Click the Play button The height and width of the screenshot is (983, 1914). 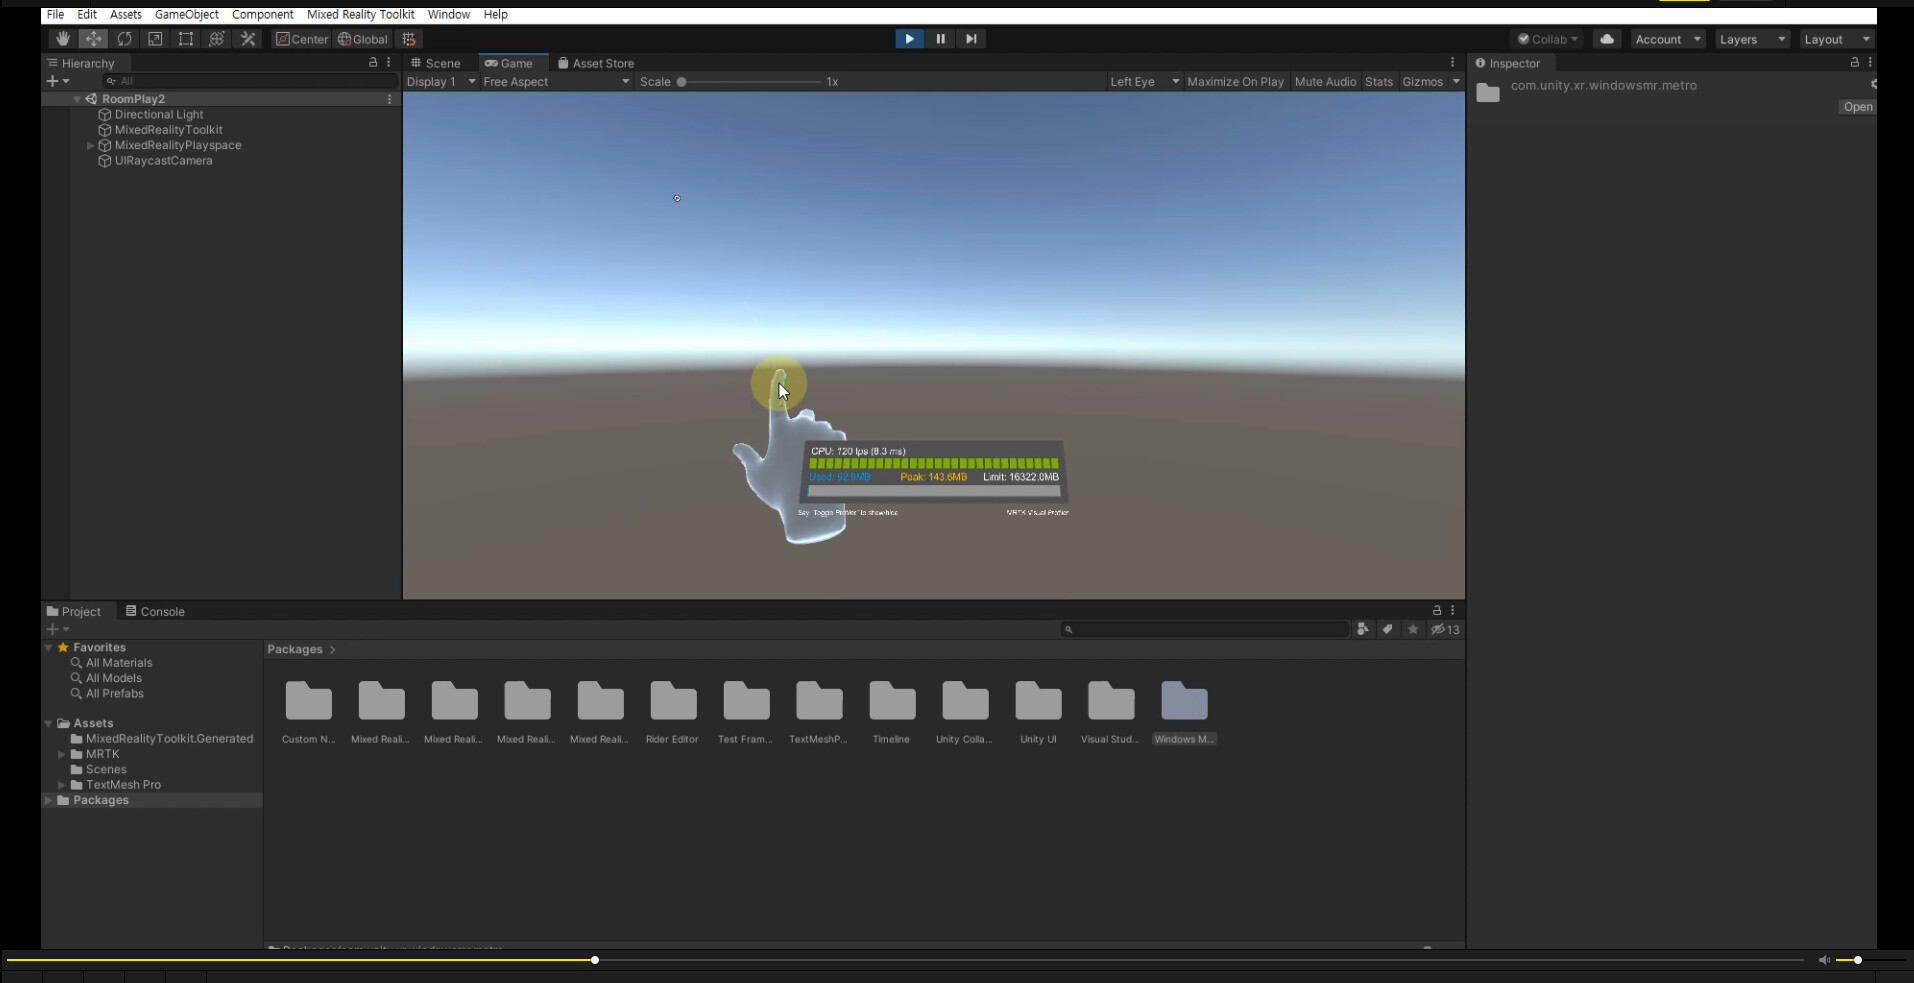click(909, 39)
